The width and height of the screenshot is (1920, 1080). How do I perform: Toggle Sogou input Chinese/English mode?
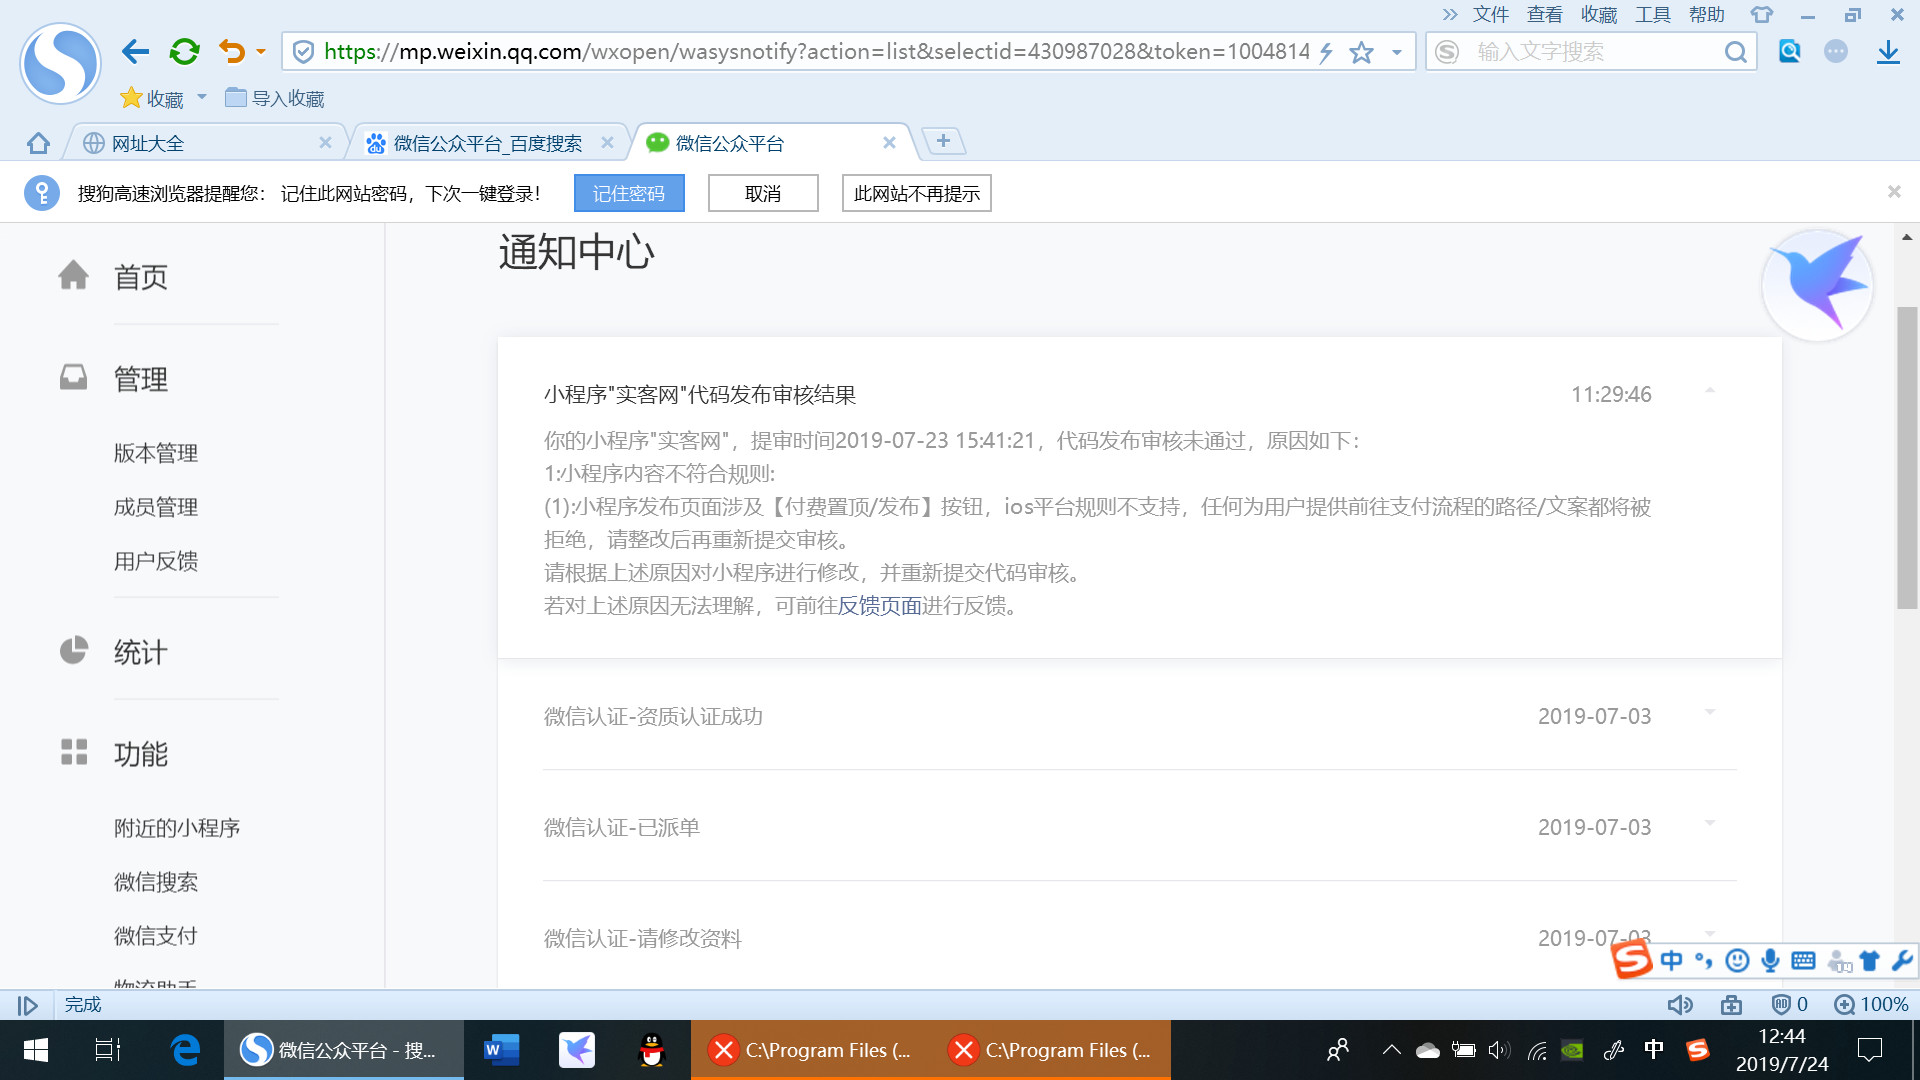coord(1671,961)
